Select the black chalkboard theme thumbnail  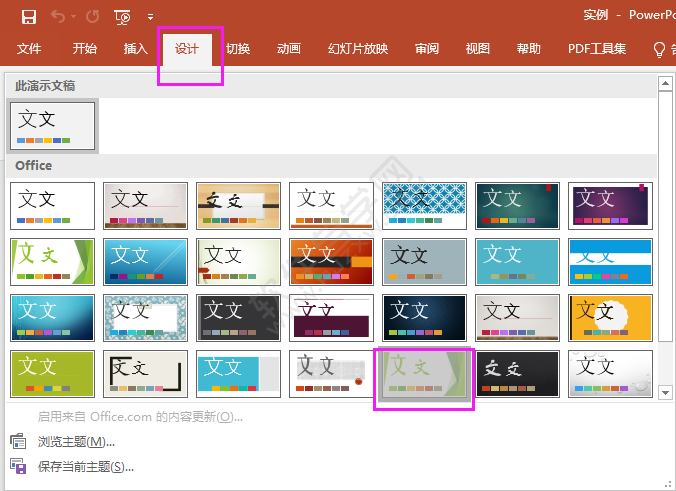517,374
